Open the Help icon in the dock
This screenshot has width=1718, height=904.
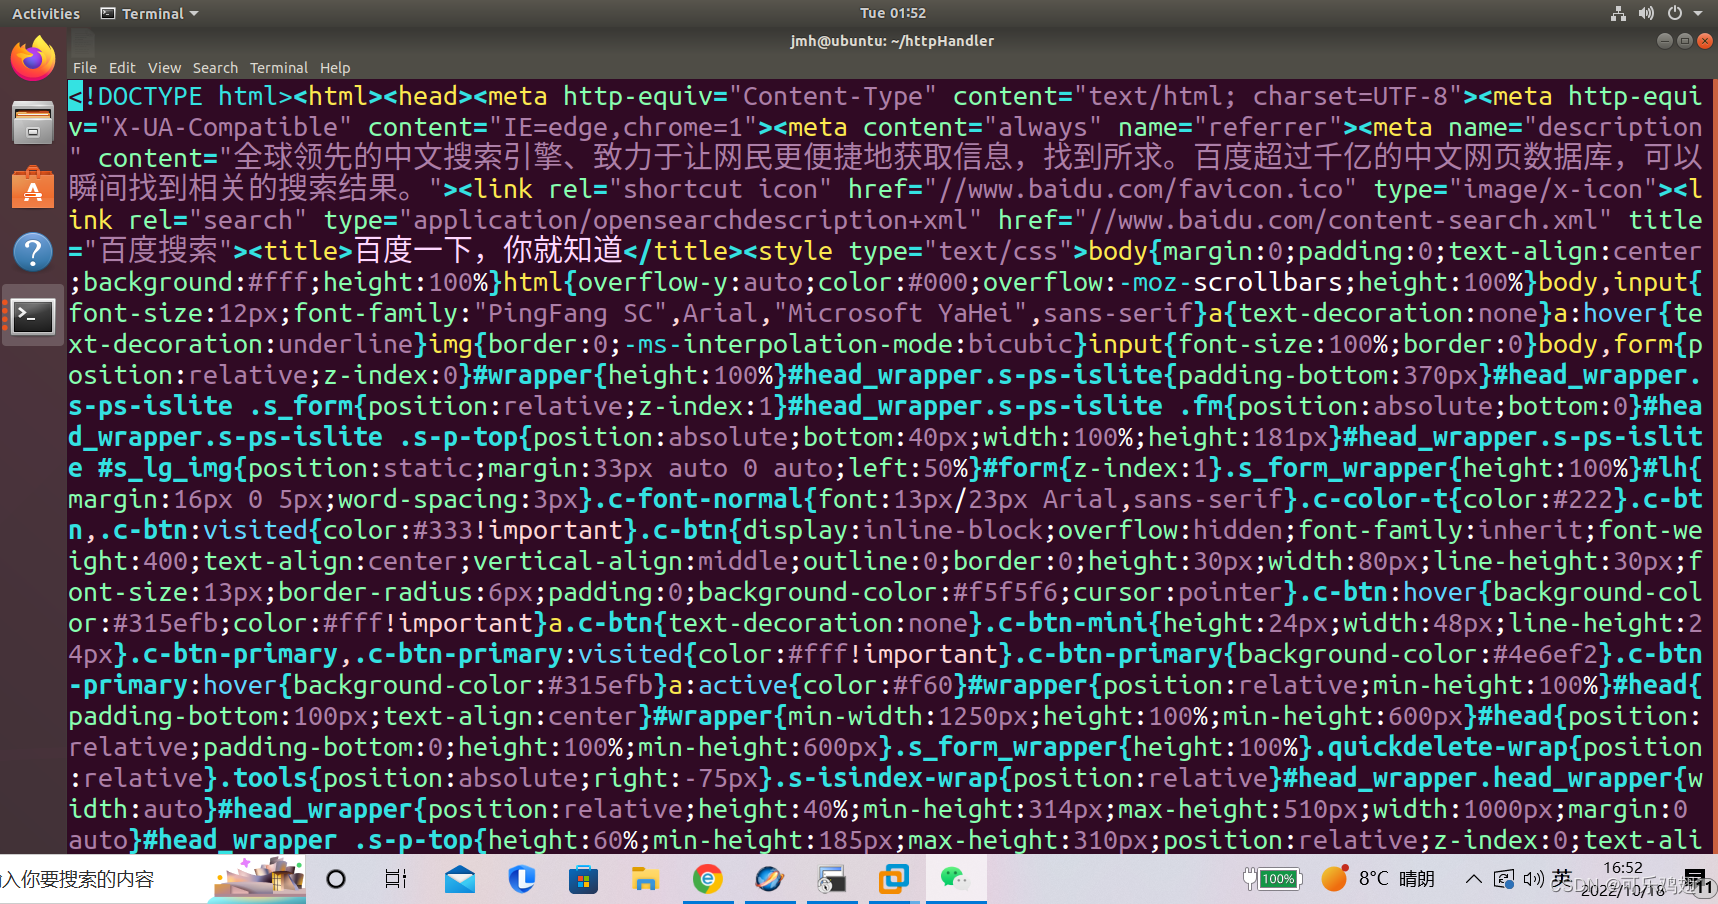[x=33, y=251]
